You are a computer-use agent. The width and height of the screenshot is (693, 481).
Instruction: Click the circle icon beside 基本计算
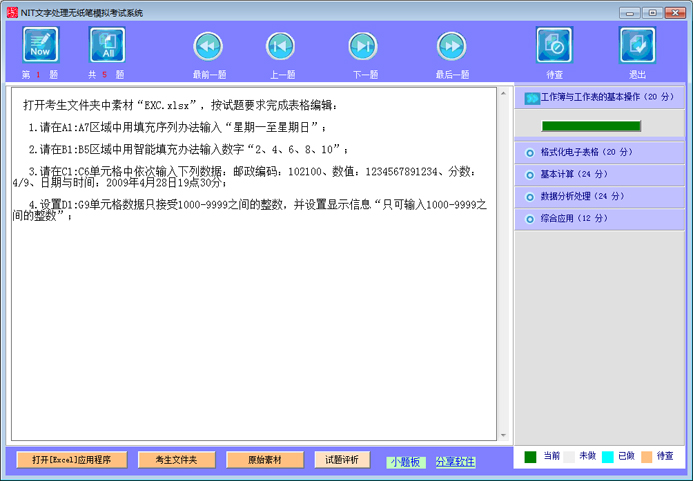tap(529, 175)
